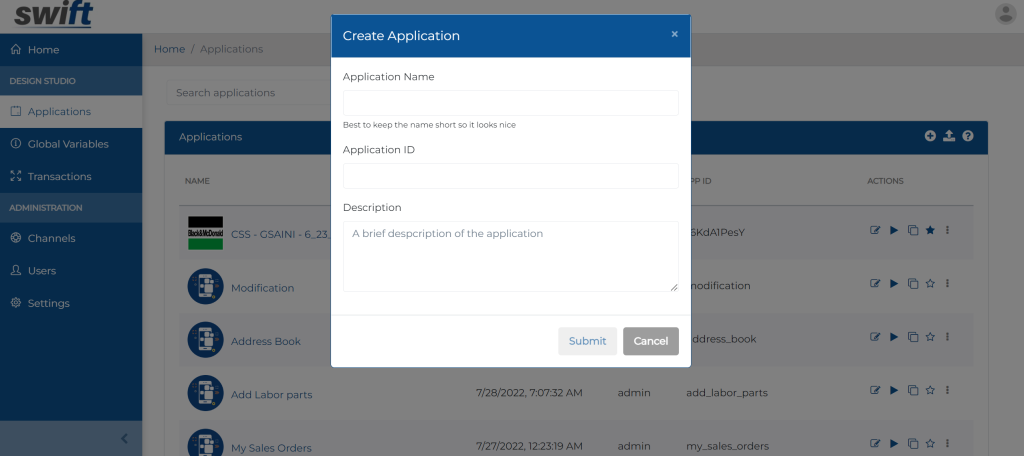Unfavorite the CSS - GSAINI application star

click(931, 230)
